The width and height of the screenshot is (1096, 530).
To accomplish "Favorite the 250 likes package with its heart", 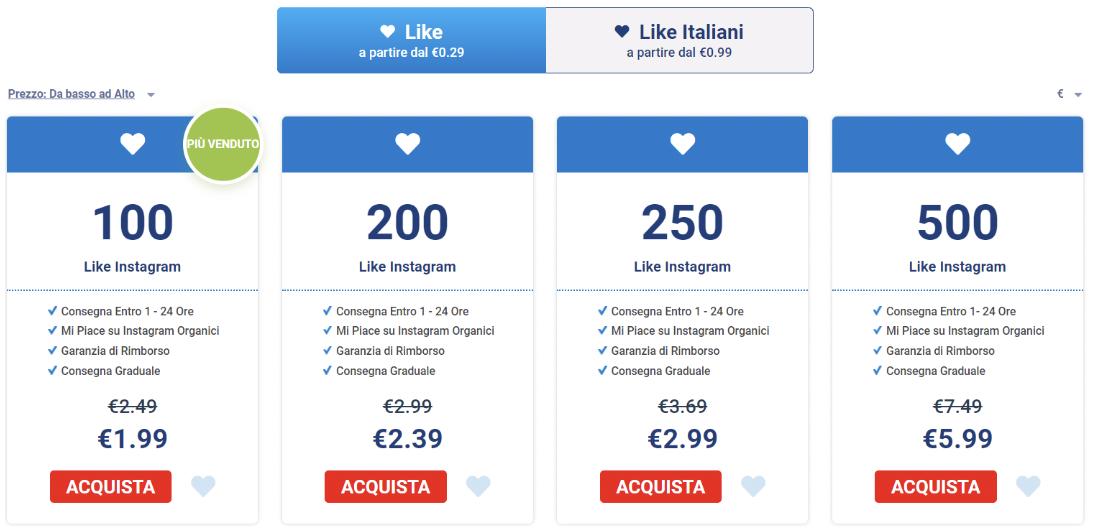I will (x=754, y=486).
